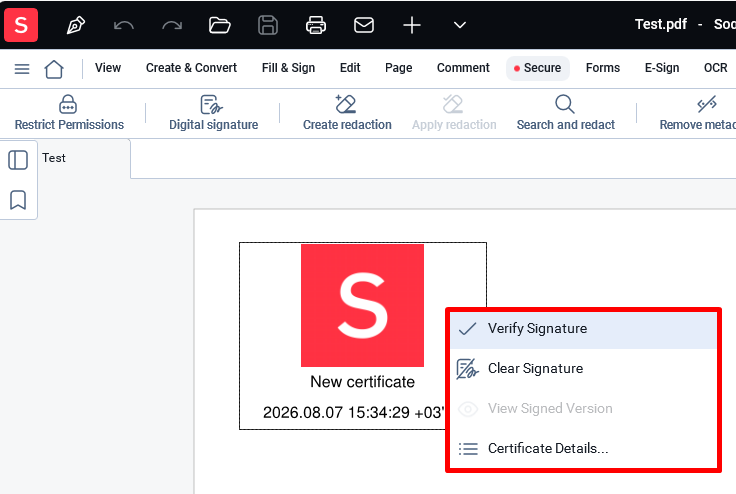Print the document with the printer icon
This screenshot has height=494, width=736.
[316, 25]
